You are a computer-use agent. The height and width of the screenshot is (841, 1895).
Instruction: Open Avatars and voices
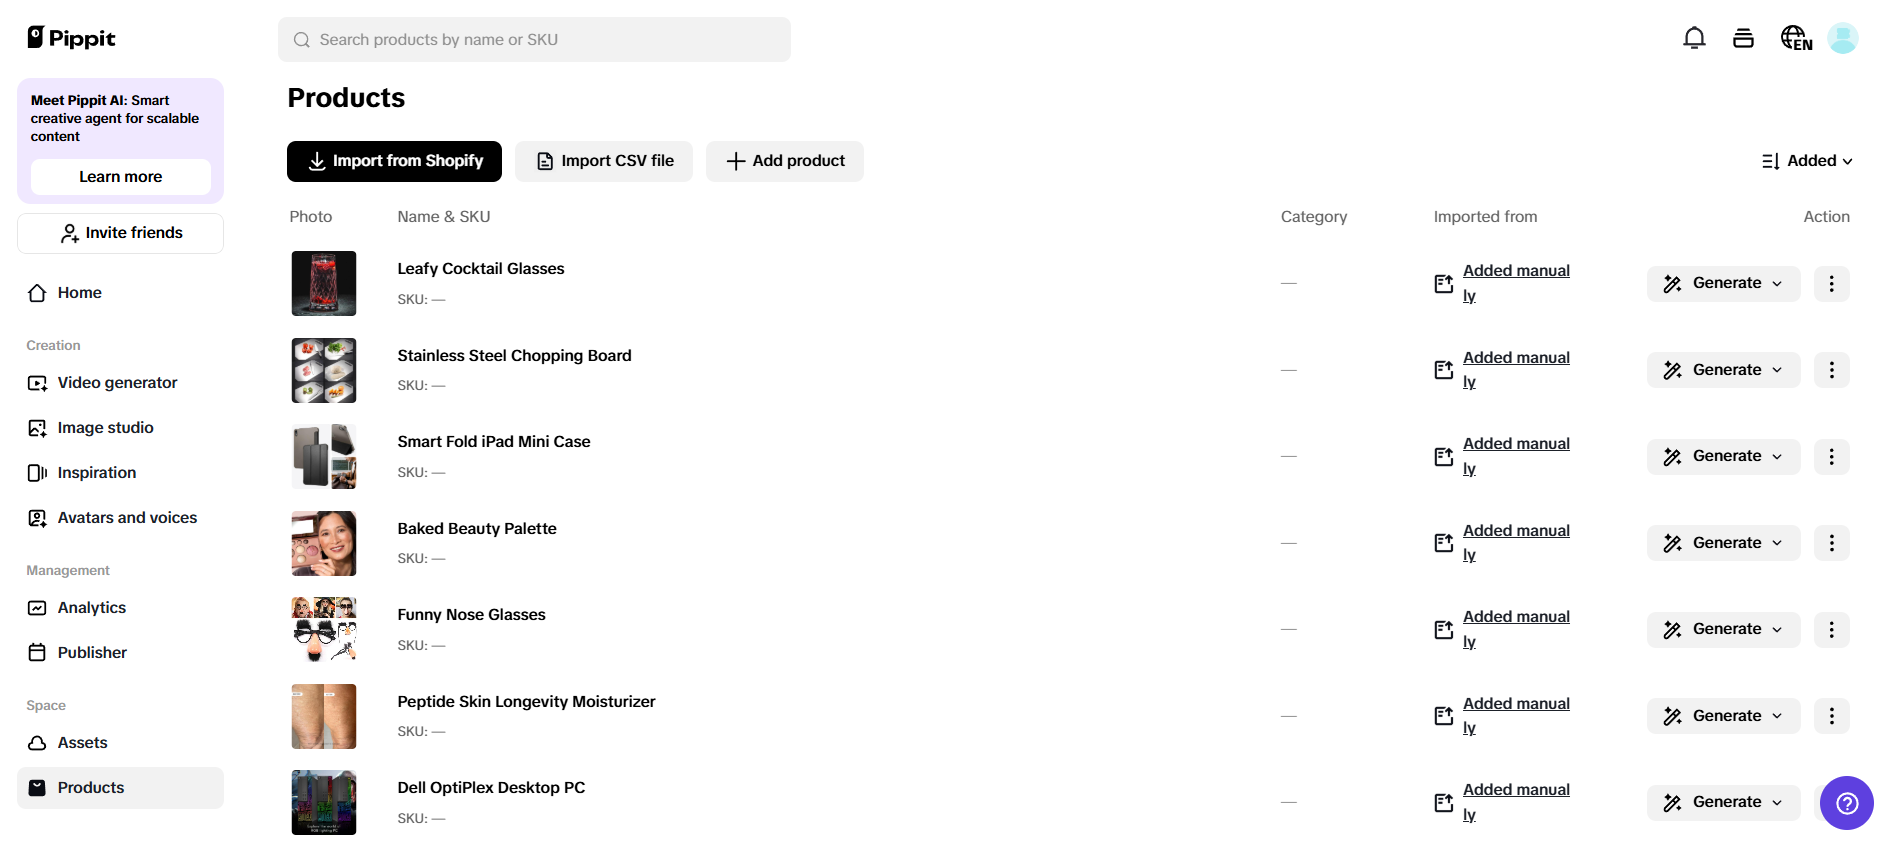coord(126,517)
